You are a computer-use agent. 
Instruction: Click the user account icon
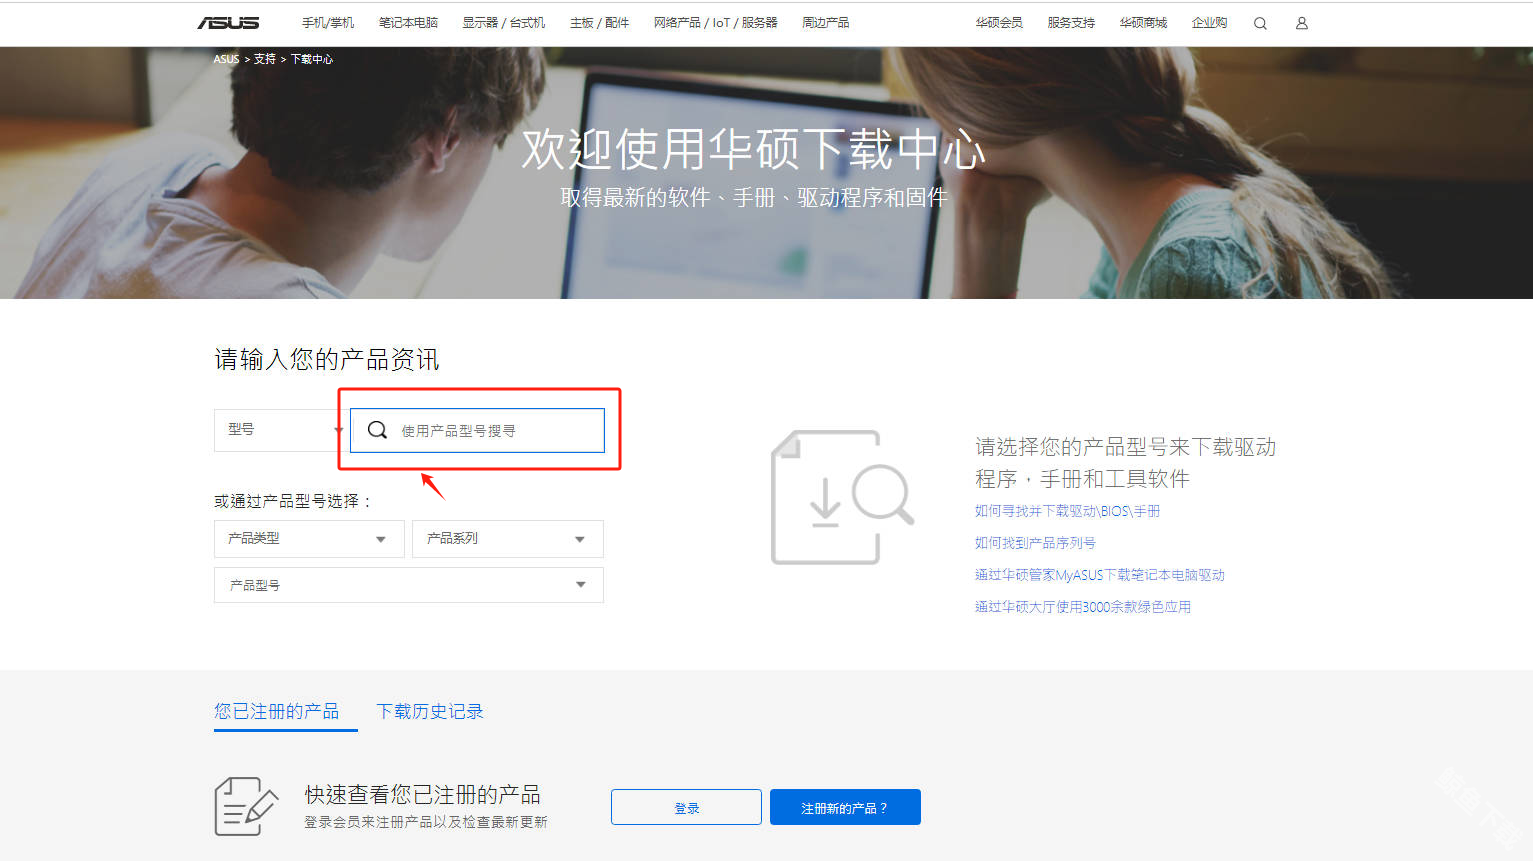coord(1301,23)
